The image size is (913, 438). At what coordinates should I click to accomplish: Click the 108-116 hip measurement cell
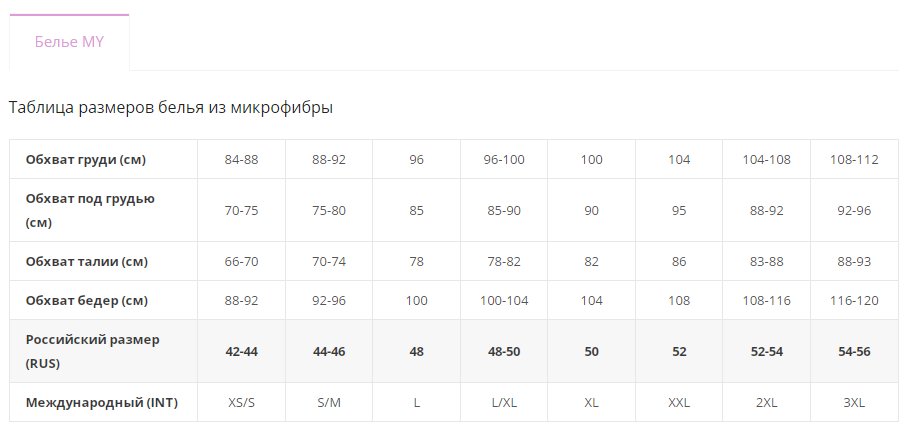767,301
